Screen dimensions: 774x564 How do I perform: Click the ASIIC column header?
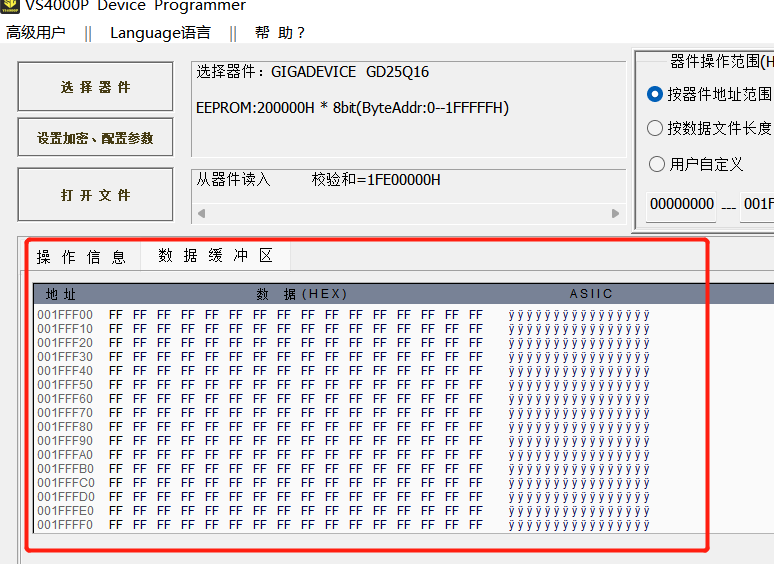pyautogui.click(x=591, y=294)
